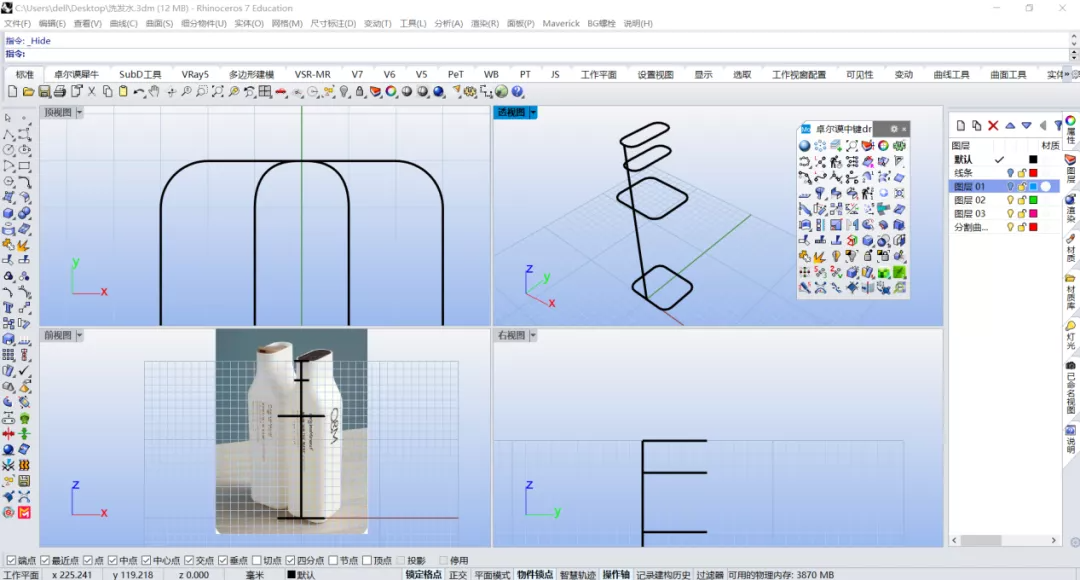Screen dimensions: 1080x580
Task: Click the lock padlock icon in toolbar
Action: click(360, 92)
